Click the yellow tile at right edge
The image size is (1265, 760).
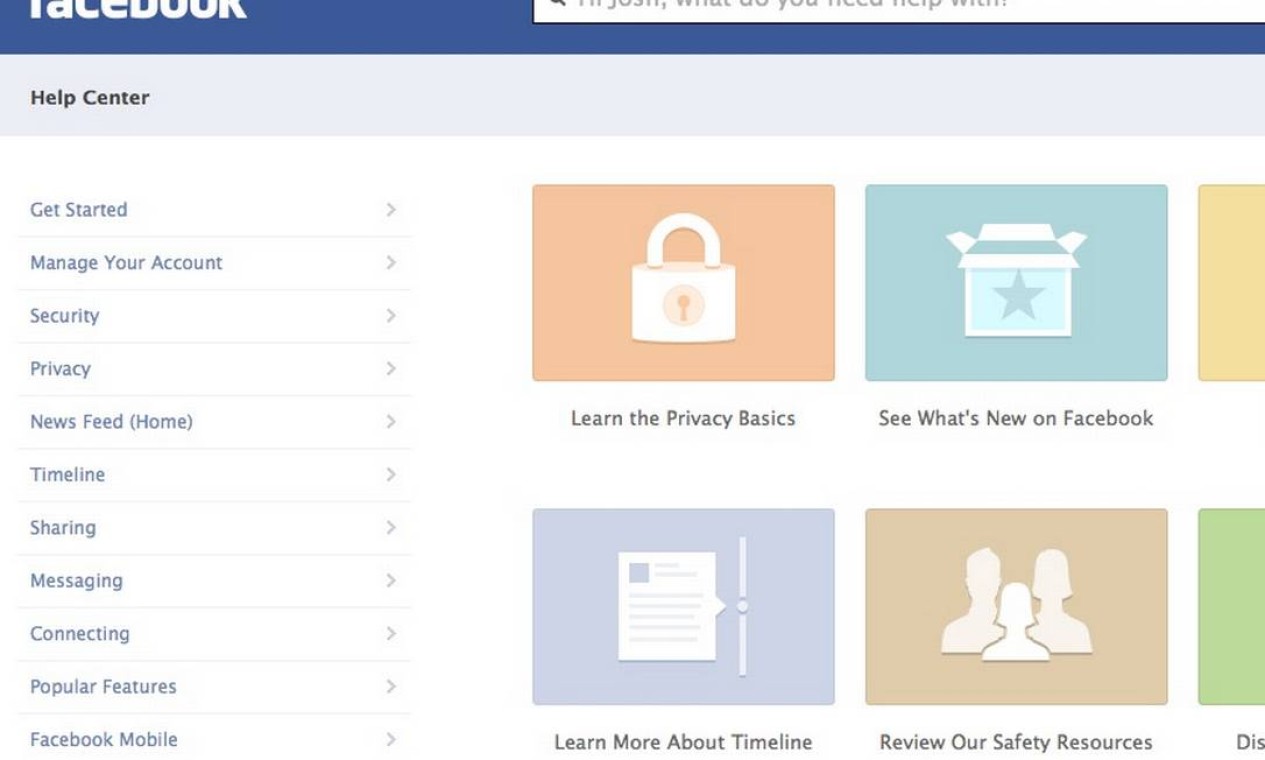[1232, 282]
